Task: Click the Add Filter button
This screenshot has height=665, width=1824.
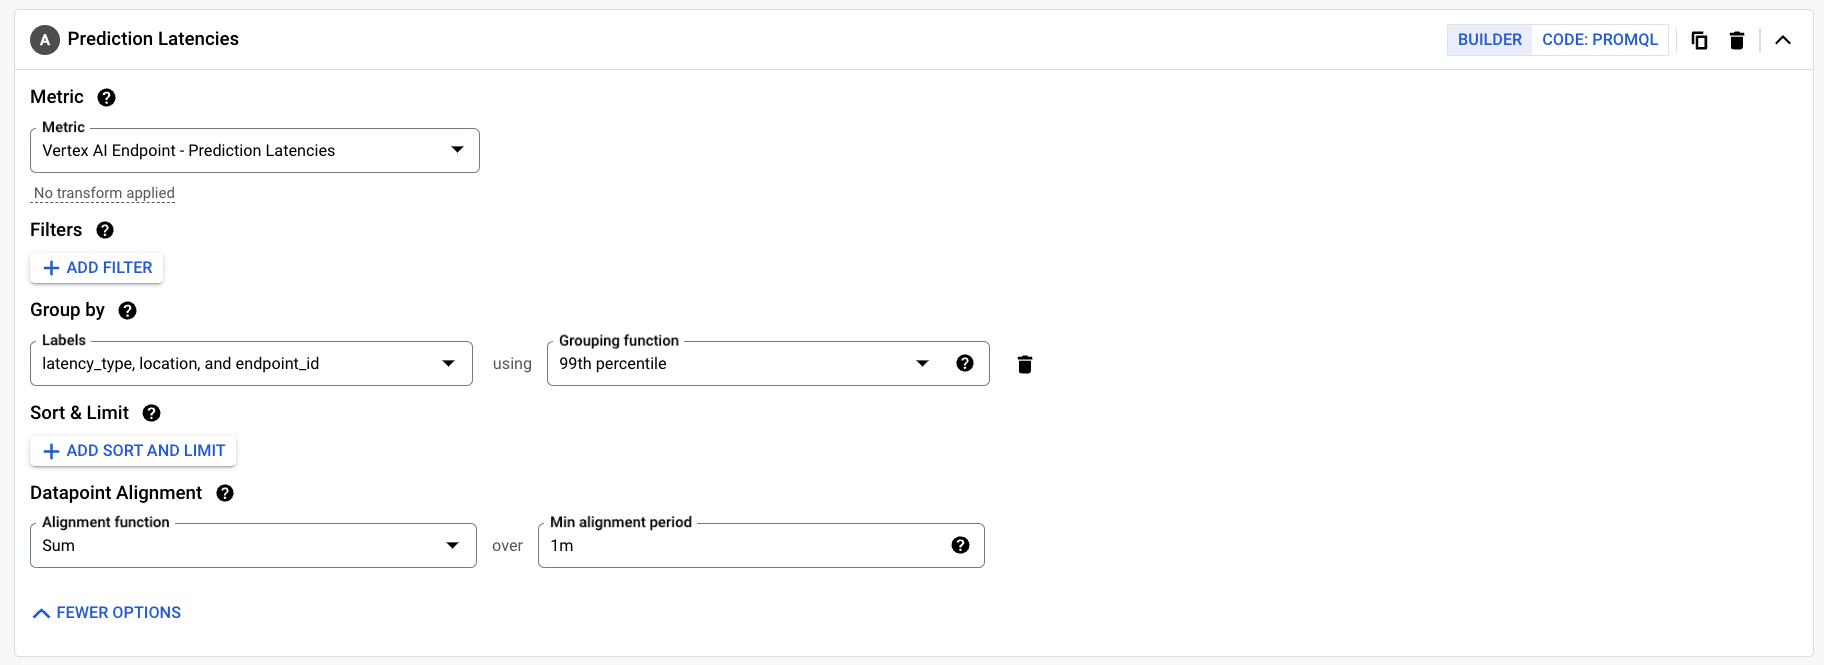Action: pos(97,268)
